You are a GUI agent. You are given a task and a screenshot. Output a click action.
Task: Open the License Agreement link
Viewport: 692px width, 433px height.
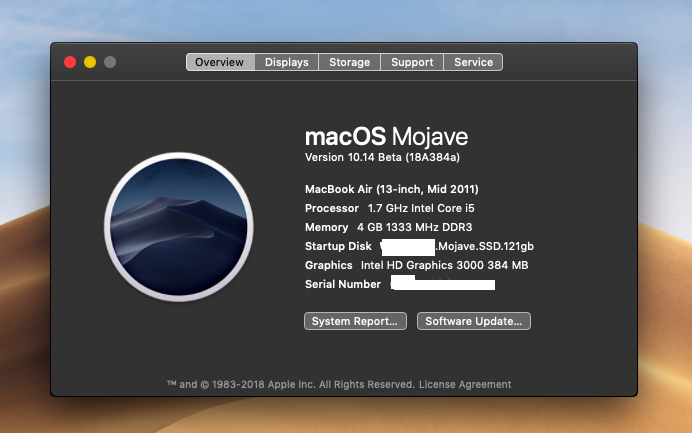point(465,384)
